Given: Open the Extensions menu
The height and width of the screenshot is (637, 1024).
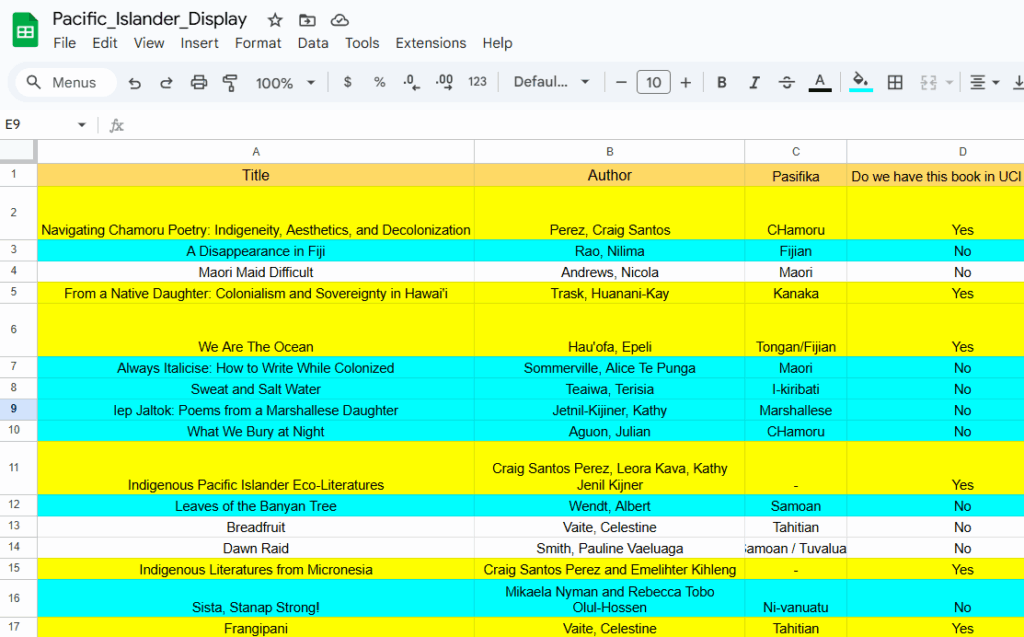Looking at the screenshot, I should (430, 43).
